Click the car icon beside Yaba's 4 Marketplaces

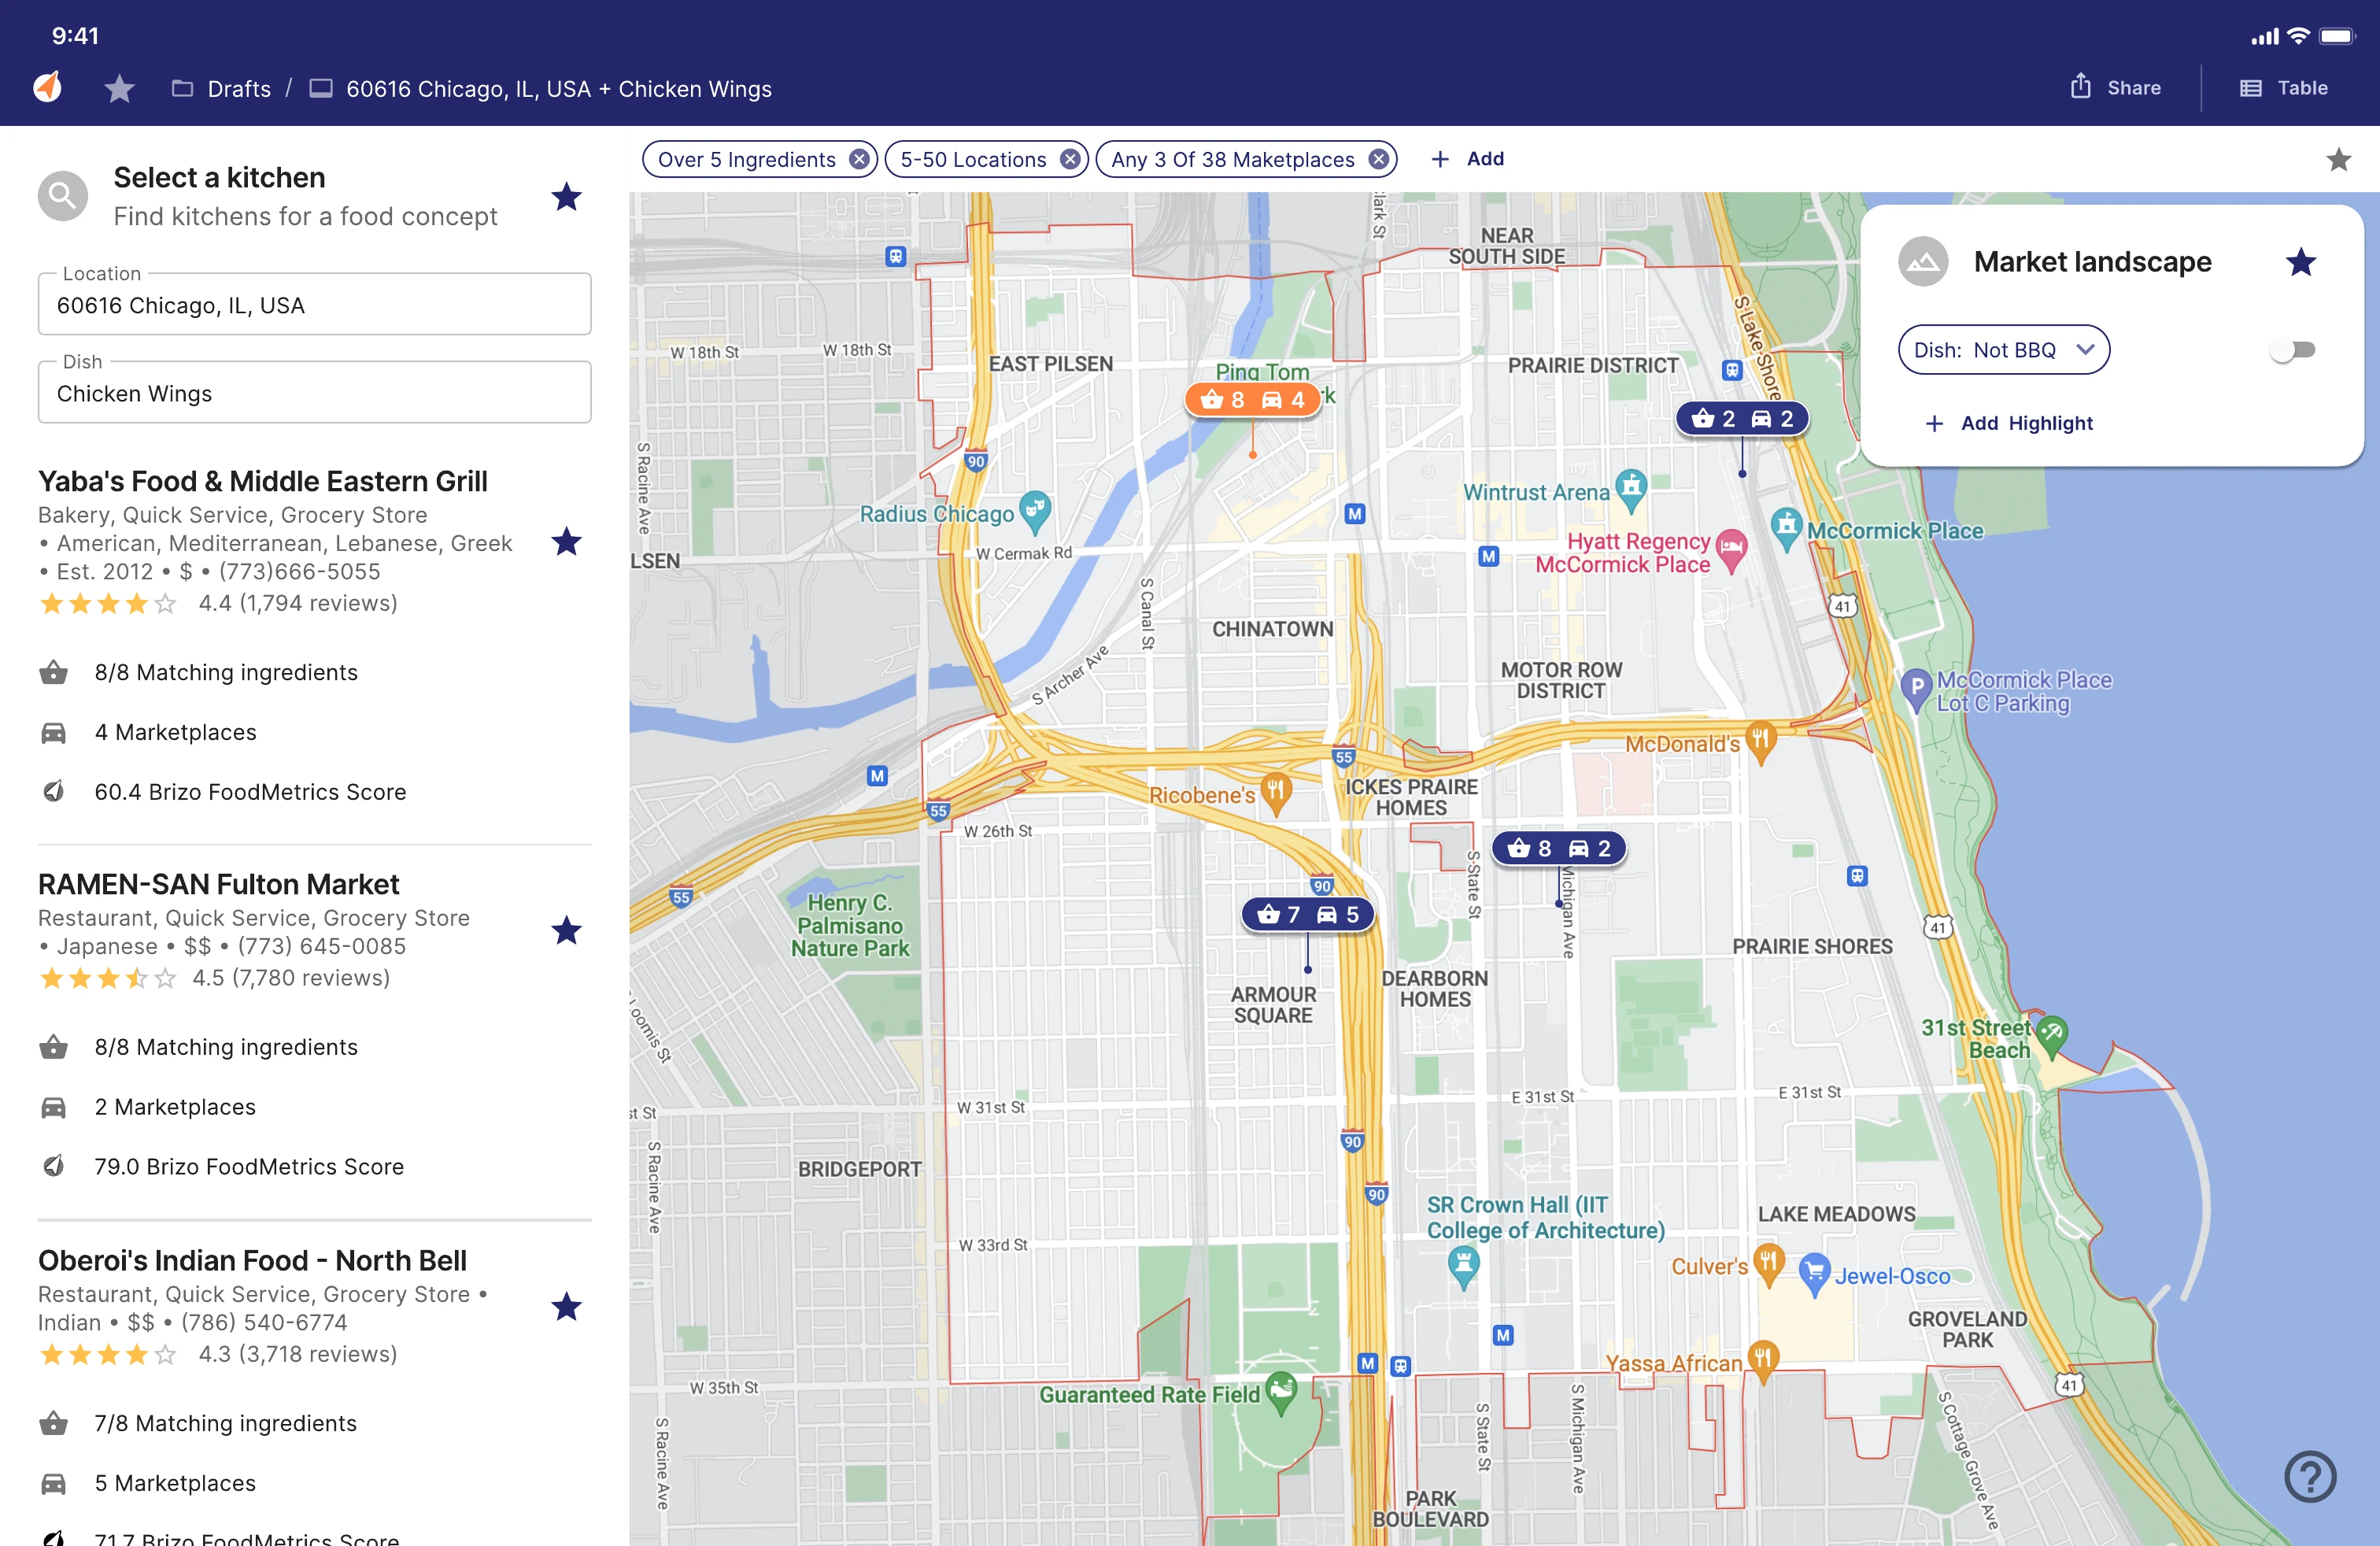click(54, 732)
